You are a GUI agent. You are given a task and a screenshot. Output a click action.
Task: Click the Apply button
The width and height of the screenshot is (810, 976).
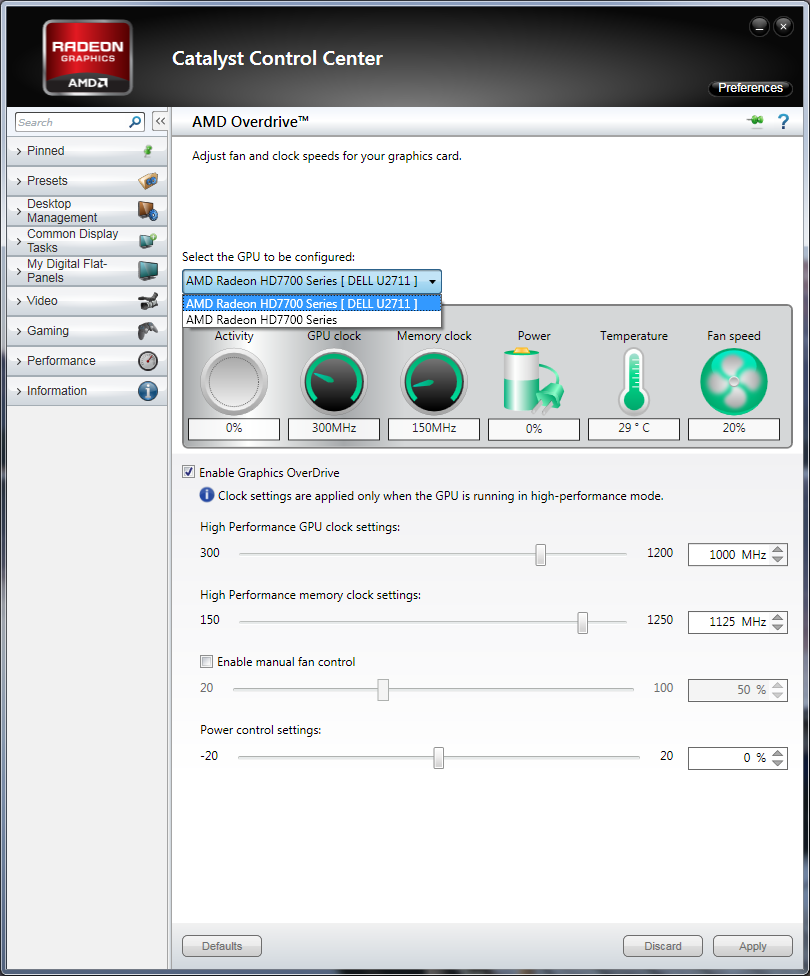coord(753,946)
